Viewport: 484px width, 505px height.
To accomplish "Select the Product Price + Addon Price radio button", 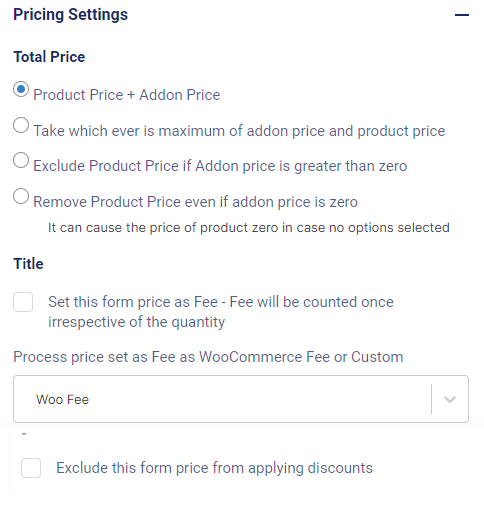I will [x=21, y=90].
